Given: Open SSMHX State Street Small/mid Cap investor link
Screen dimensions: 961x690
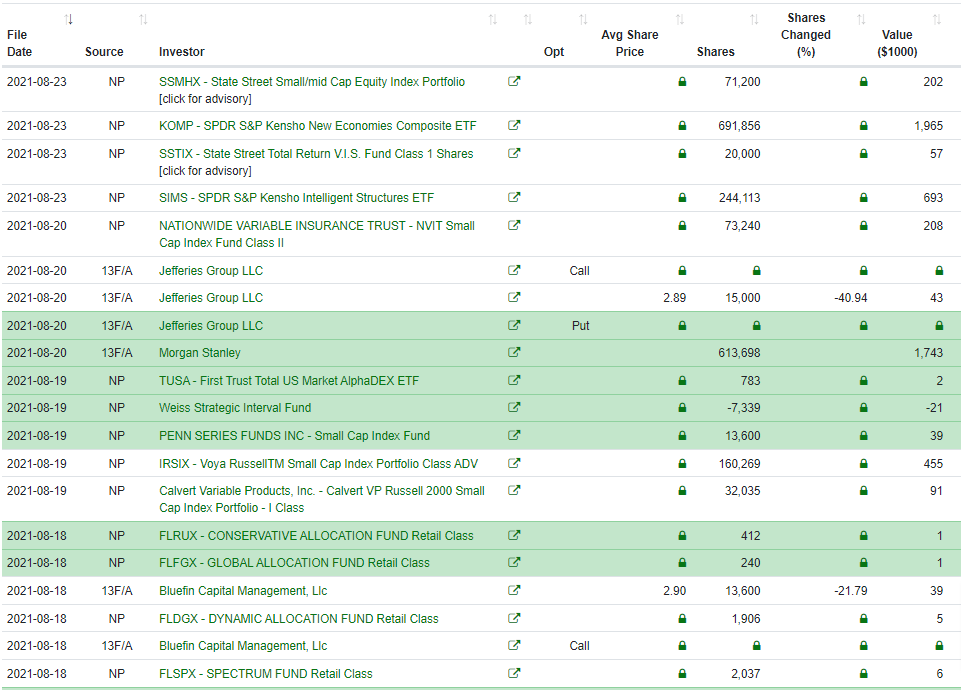Looking at the screenshot, I should pyautogui.click(x=312, y=82).
